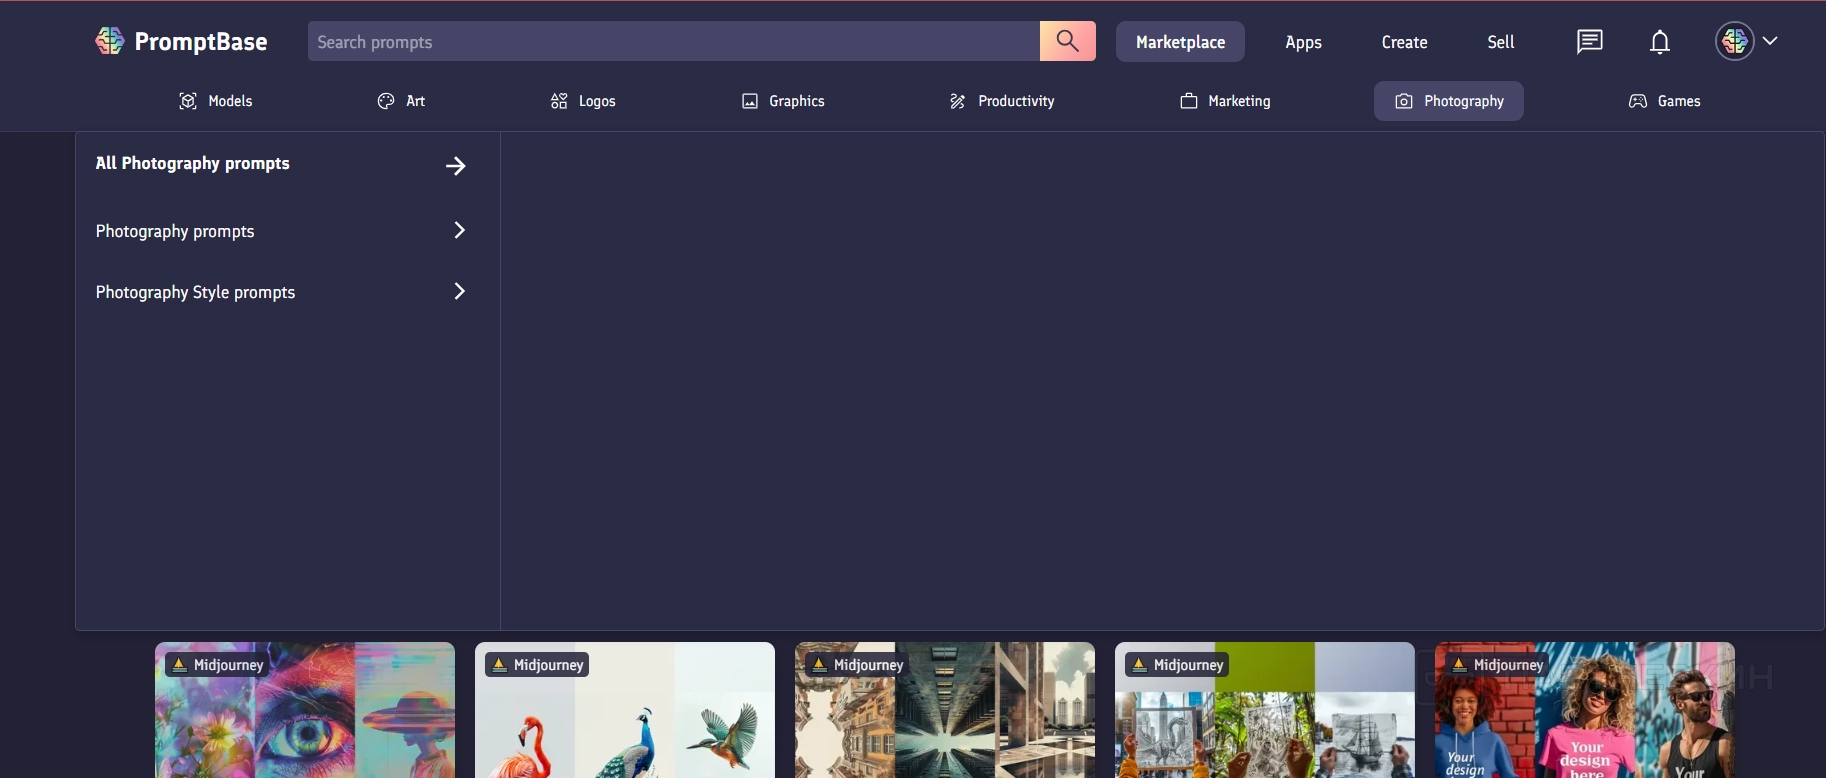1826x778 pixels.
Task: Click Midjourney badge on the birds thumbnail
Action: point(537,665)
